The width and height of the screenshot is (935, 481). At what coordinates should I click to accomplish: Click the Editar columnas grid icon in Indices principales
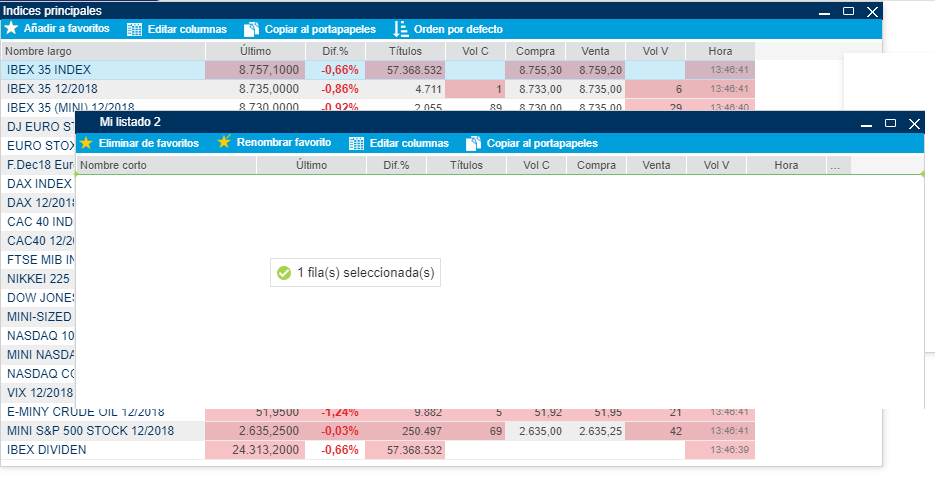tap(135, 29)
